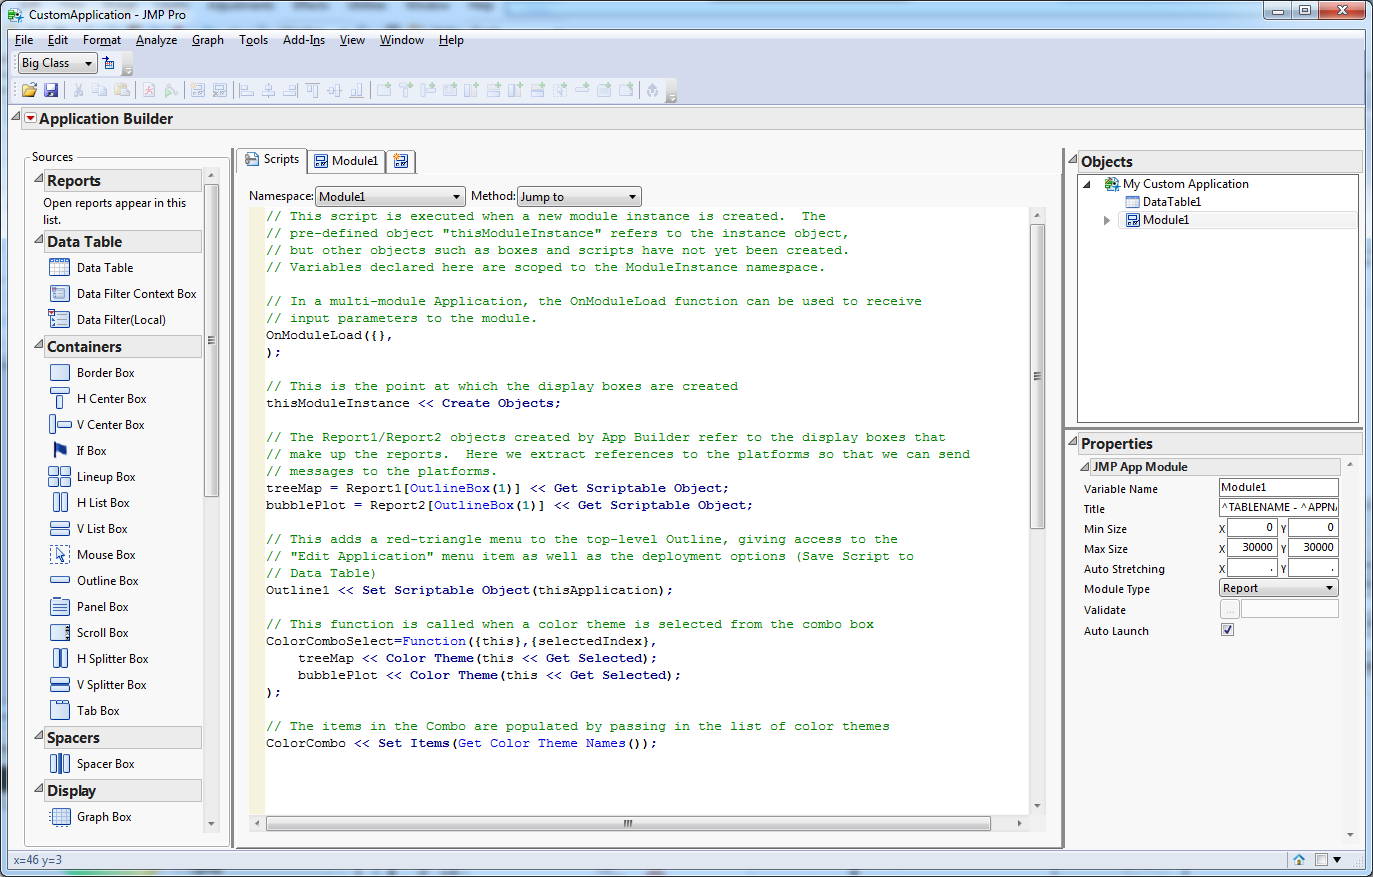Image resolution: width=1373 pixels, height=877 pixels.
Task: Open the Namespace dropdown showing Module1
Action: (390, 197)
